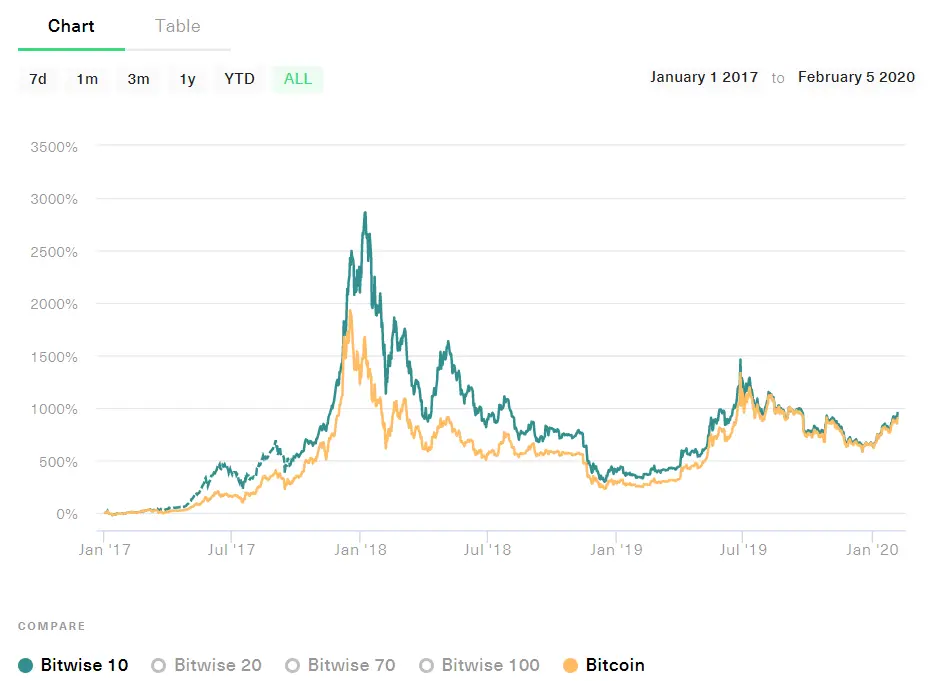
Task: Click the Jan '18 axis label
Action: pyautogui.click(x=360, y=549)
